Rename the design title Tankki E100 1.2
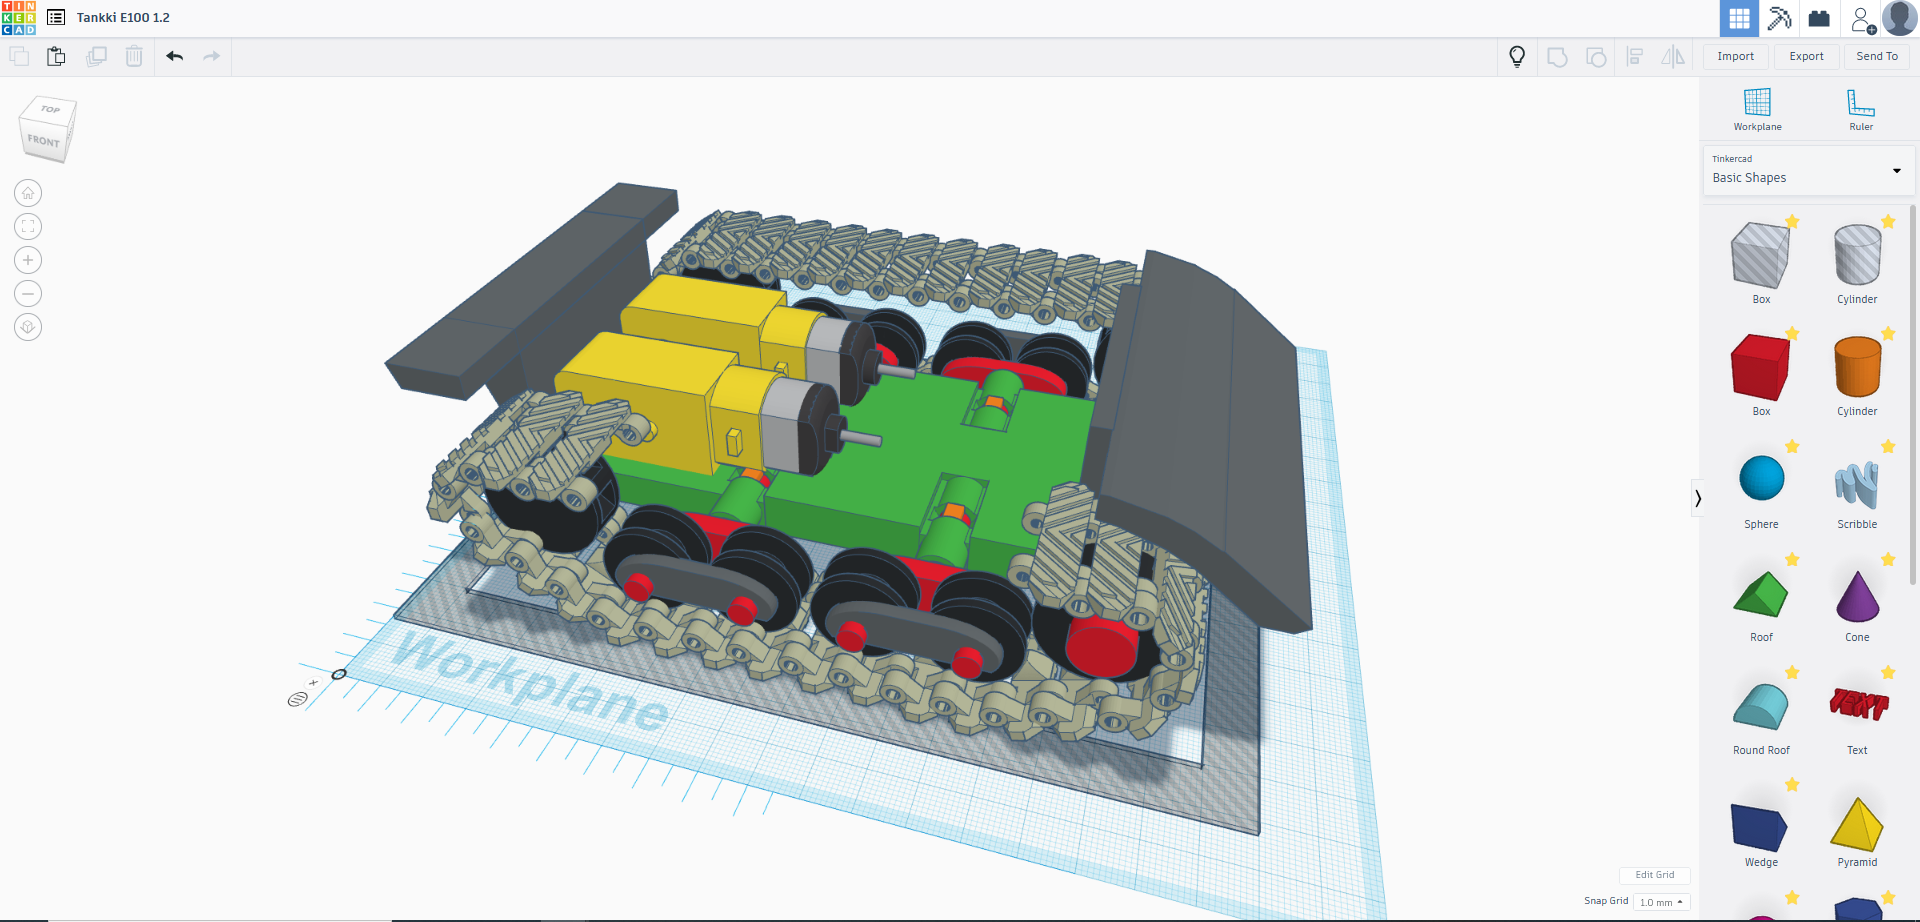The height and width of the screenshot is (922, 1920). 123,18
